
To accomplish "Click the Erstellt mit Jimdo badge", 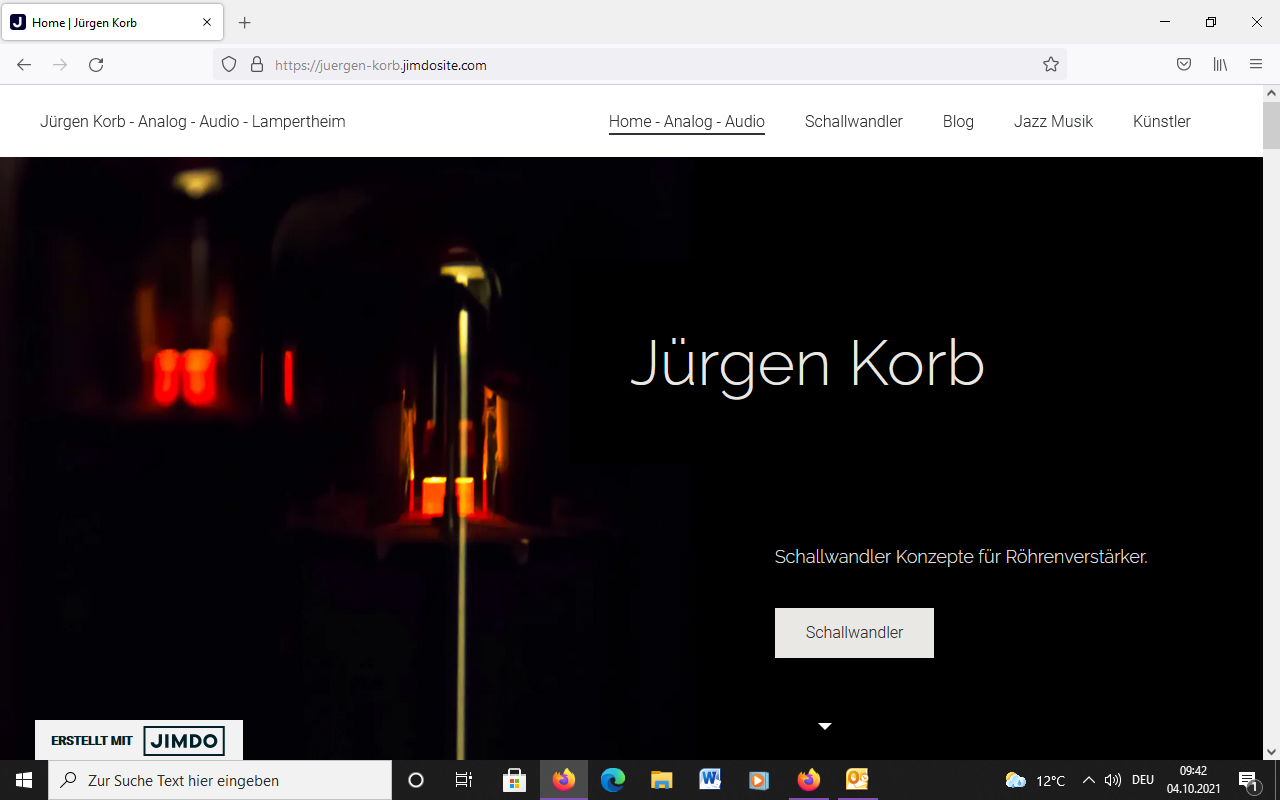I will coord(139,741).
